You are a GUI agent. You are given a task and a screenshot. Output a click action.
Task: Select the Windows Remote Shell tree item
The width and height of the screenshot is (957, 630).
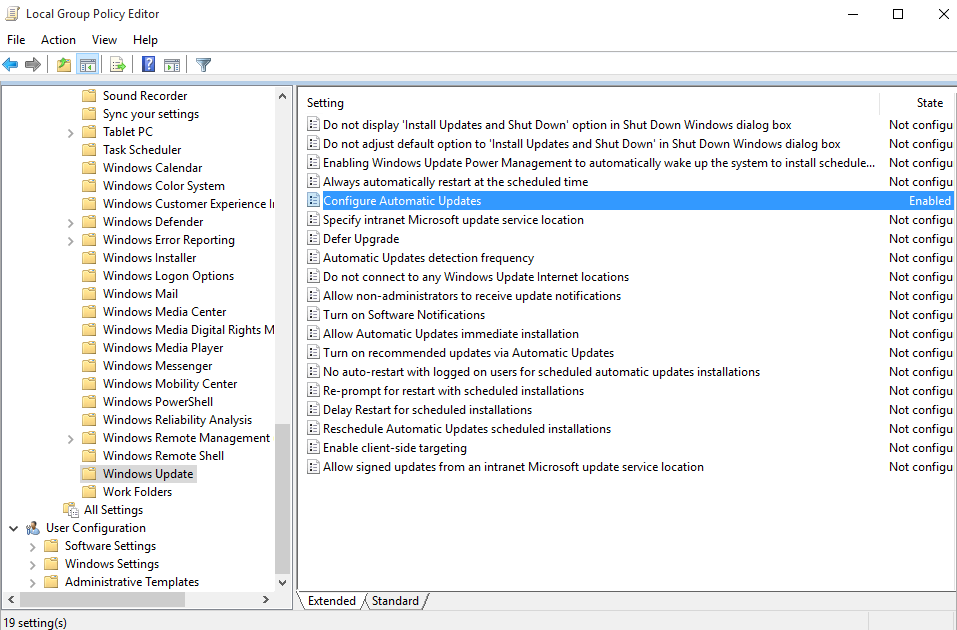click(163, 455)
